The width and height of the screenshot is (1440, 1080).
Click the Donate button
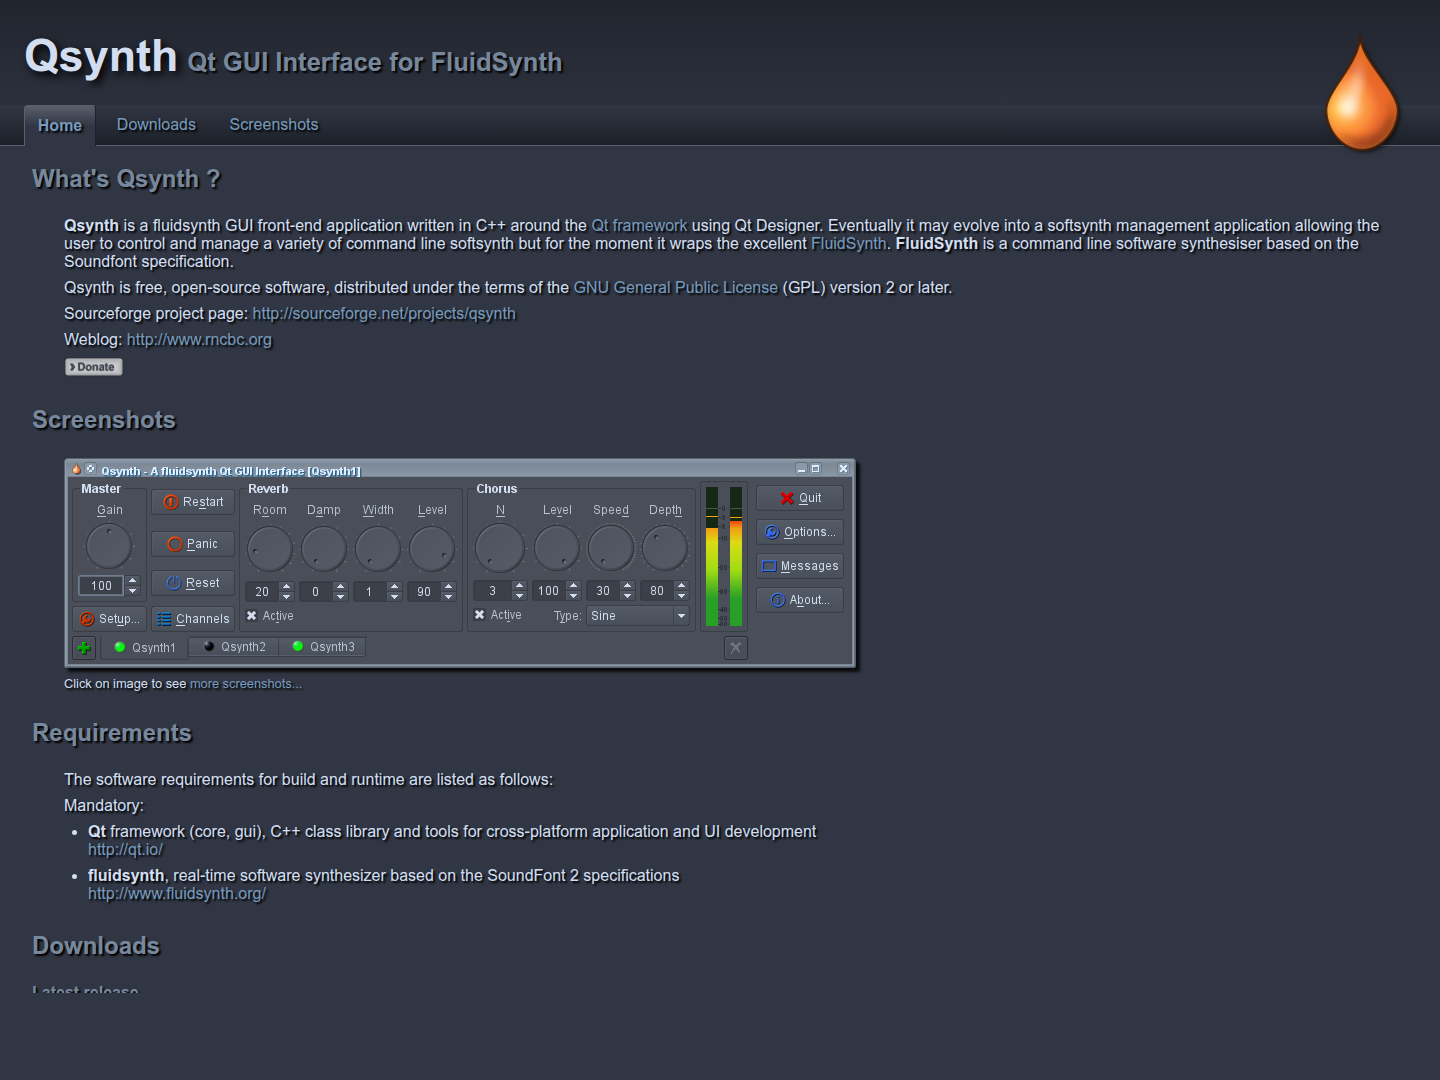(x=94, y=367)
